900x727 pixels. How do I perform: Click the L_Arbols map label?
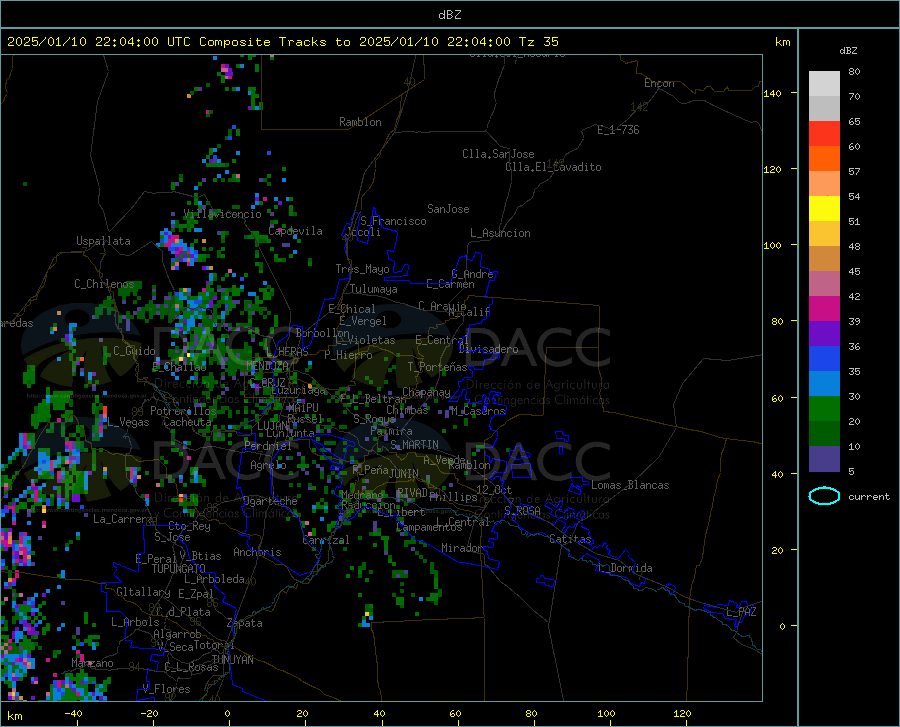(135, 622)
